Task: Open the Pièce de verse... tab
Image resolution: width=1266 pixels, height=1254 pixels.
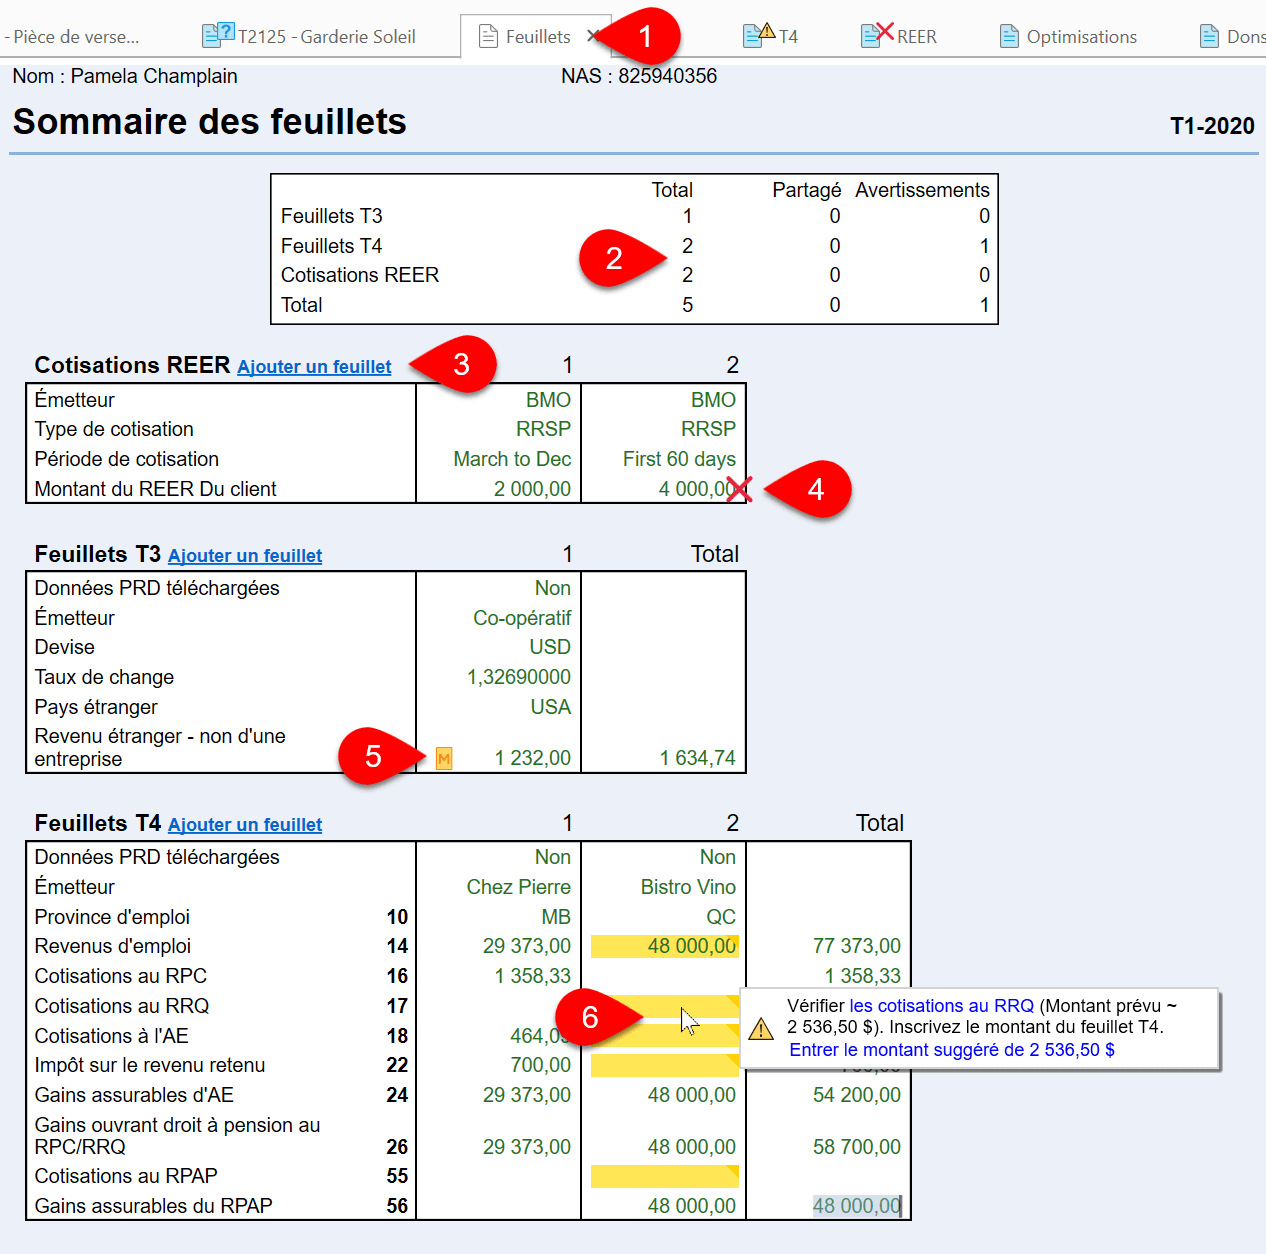Action: (x=72, y=37)
